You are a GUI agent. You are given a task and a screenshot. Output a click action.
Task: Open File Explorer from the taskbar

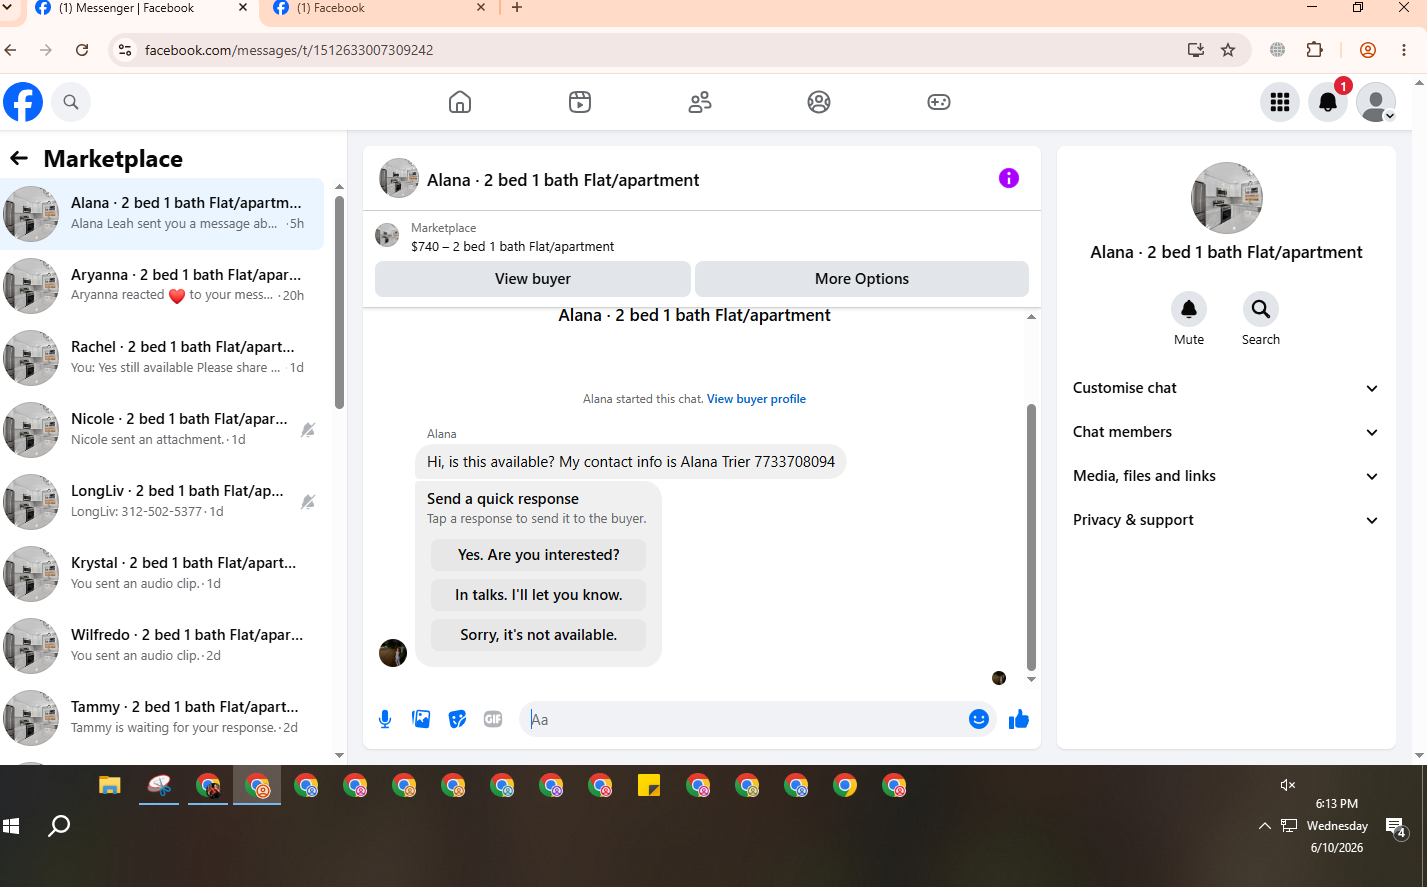point(110,786)
